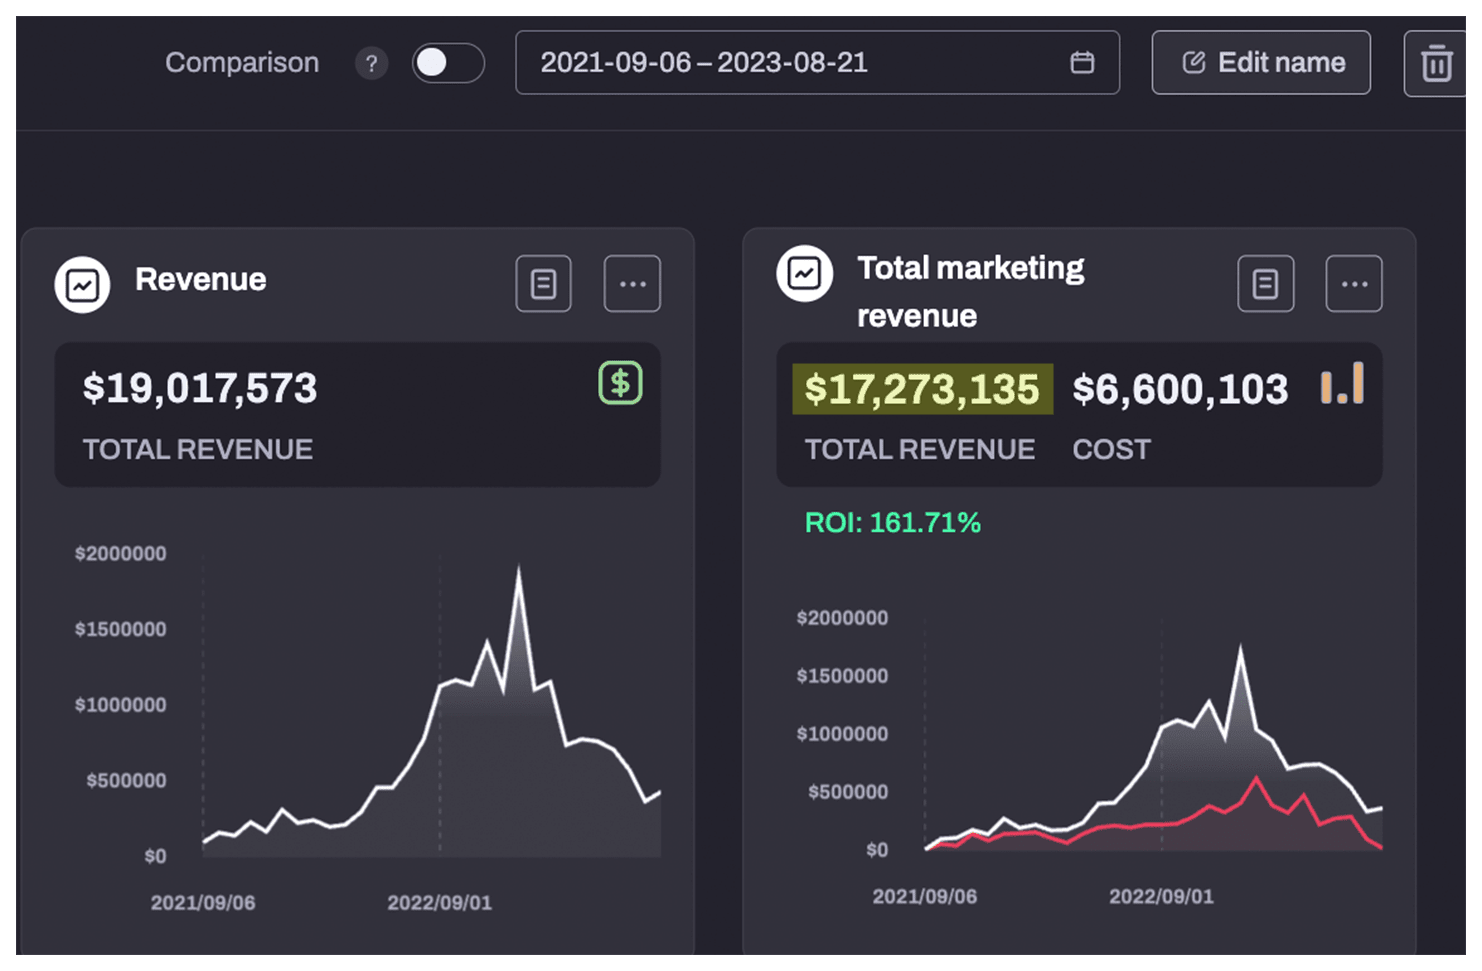The image size is (1482, 971).
Task: Click the ROI: 161.71% label
Action: (x=892, y=523)
